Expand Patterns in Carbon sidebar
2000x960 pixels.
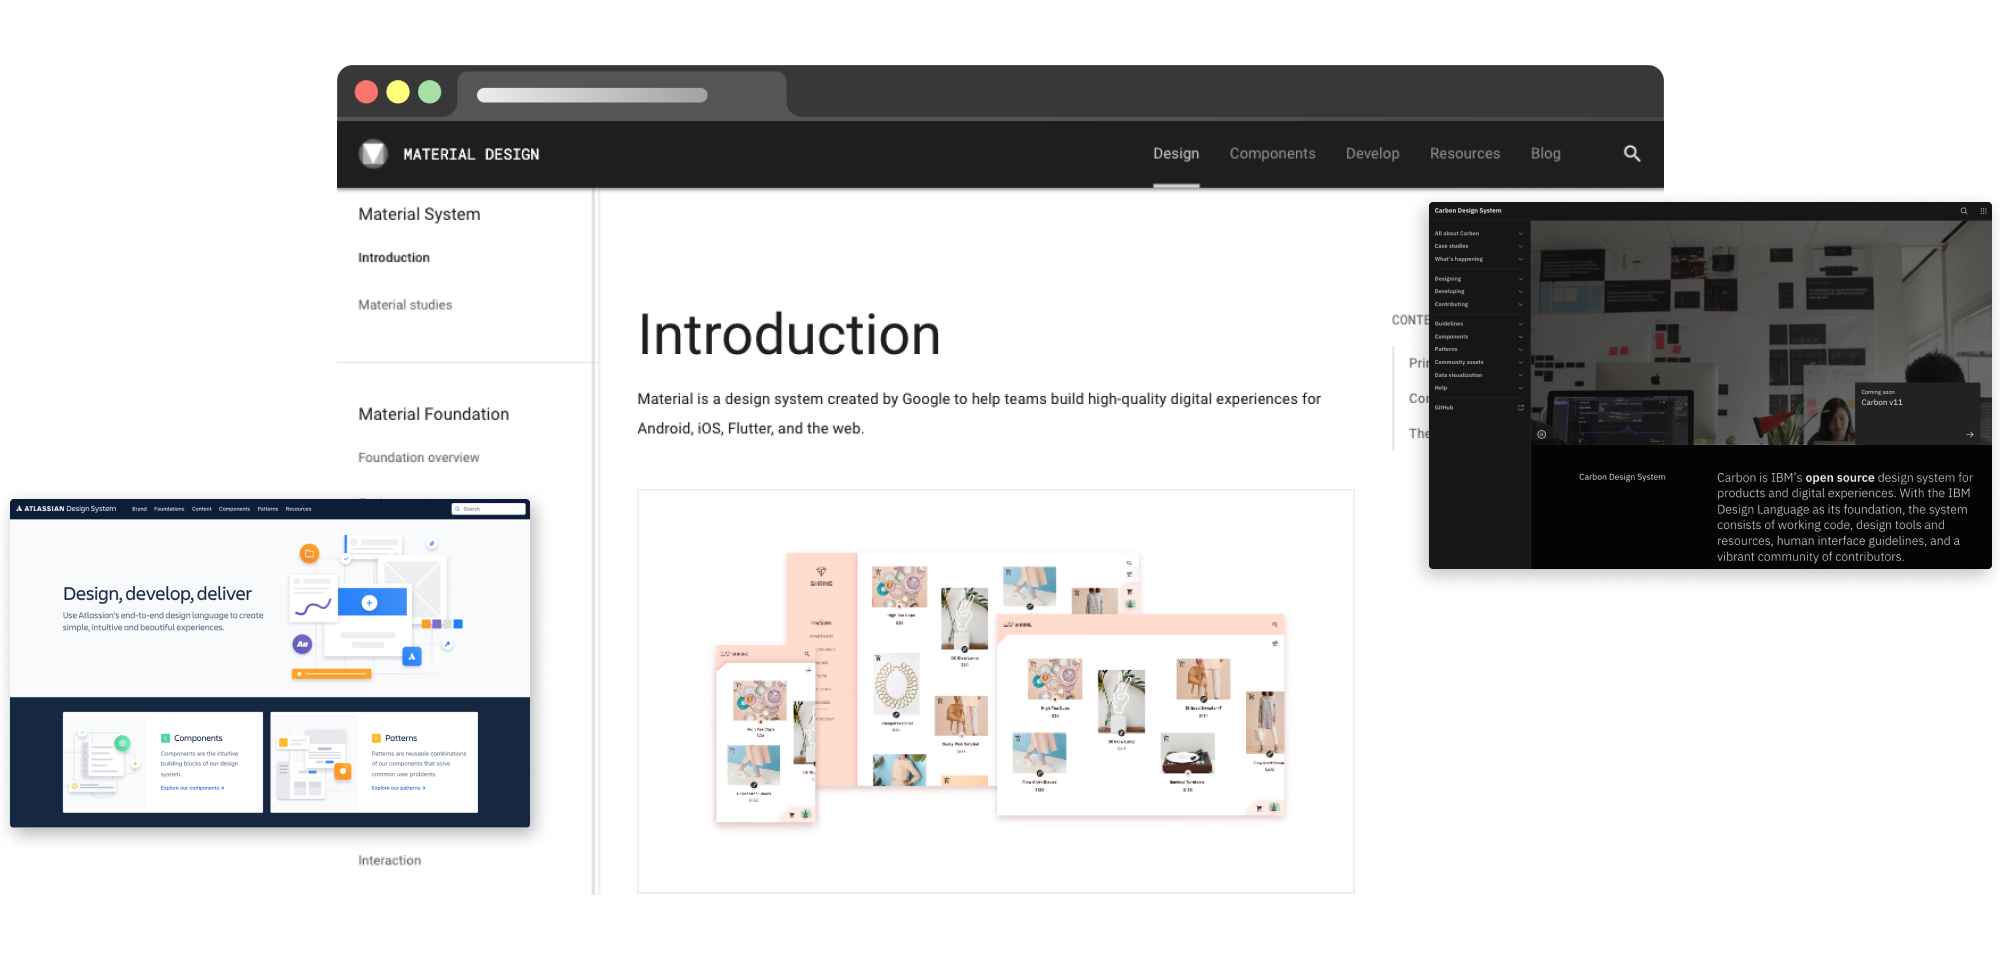(x=1479, y=349)
